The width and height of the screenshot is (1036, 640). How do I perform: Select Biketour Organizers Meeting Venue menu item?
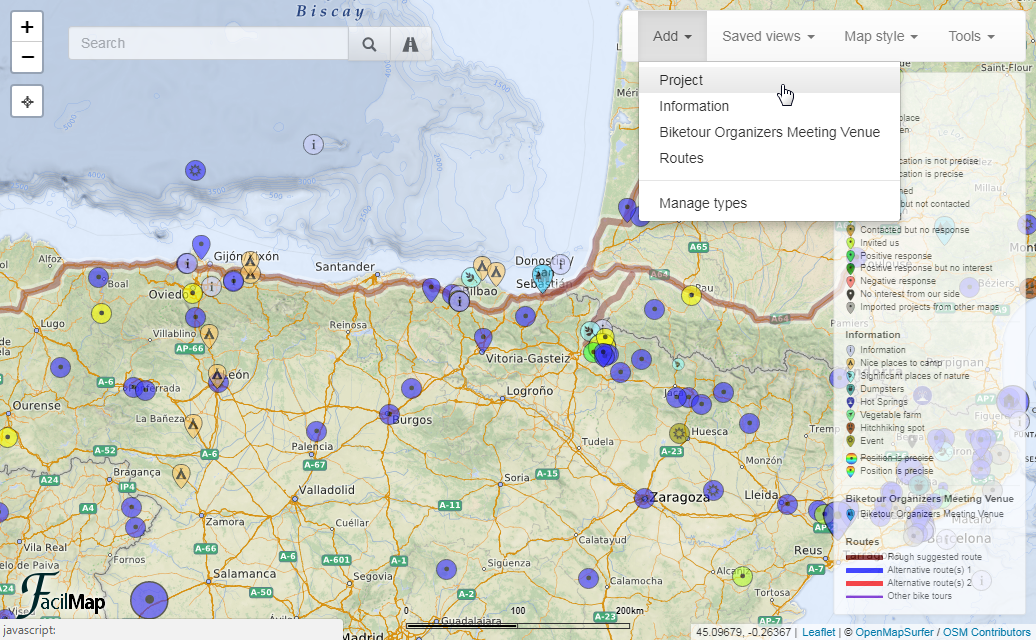tap(769, 132)
